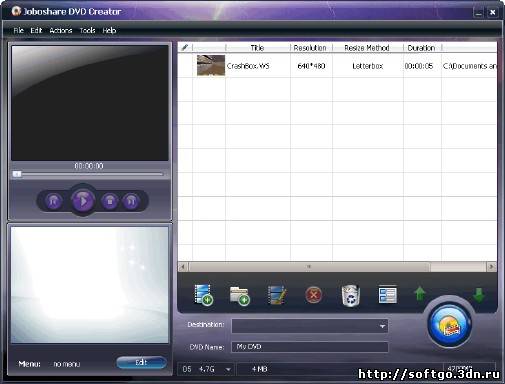Image resolution: width=505 pixels, height=384 pixels.
Task: Select the CrashBox video thumbnail
Action: click(211, 65)
